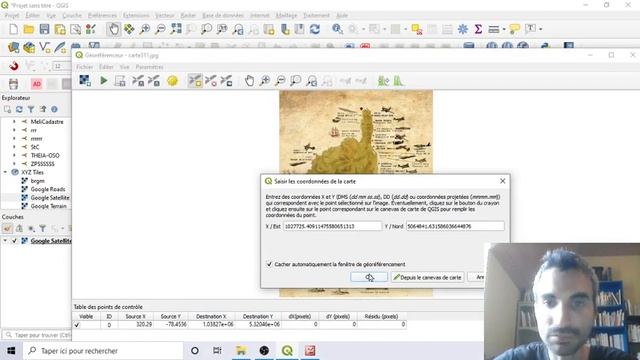Screen dimensions: 640x360
Task: Toggle Google Satellite layer visibility checkbox
Action: tap(14, 241)
